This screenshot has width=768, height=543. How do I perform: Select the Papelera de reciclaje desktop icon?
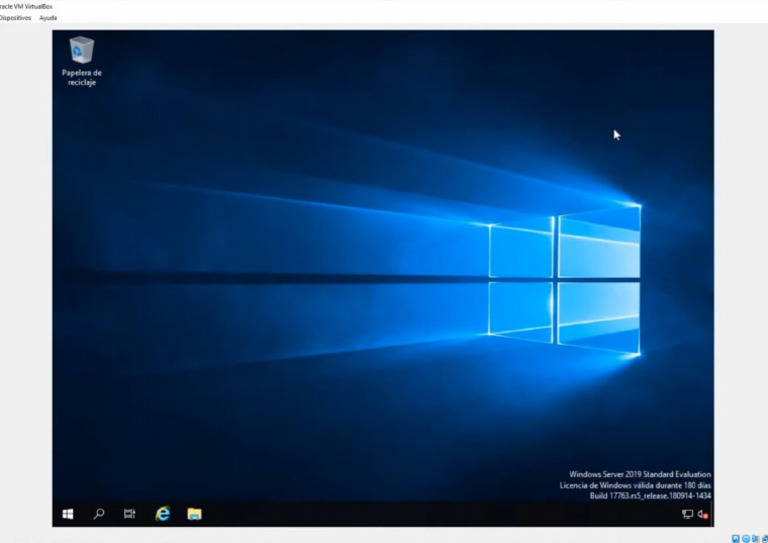click(x=82, y=61)
